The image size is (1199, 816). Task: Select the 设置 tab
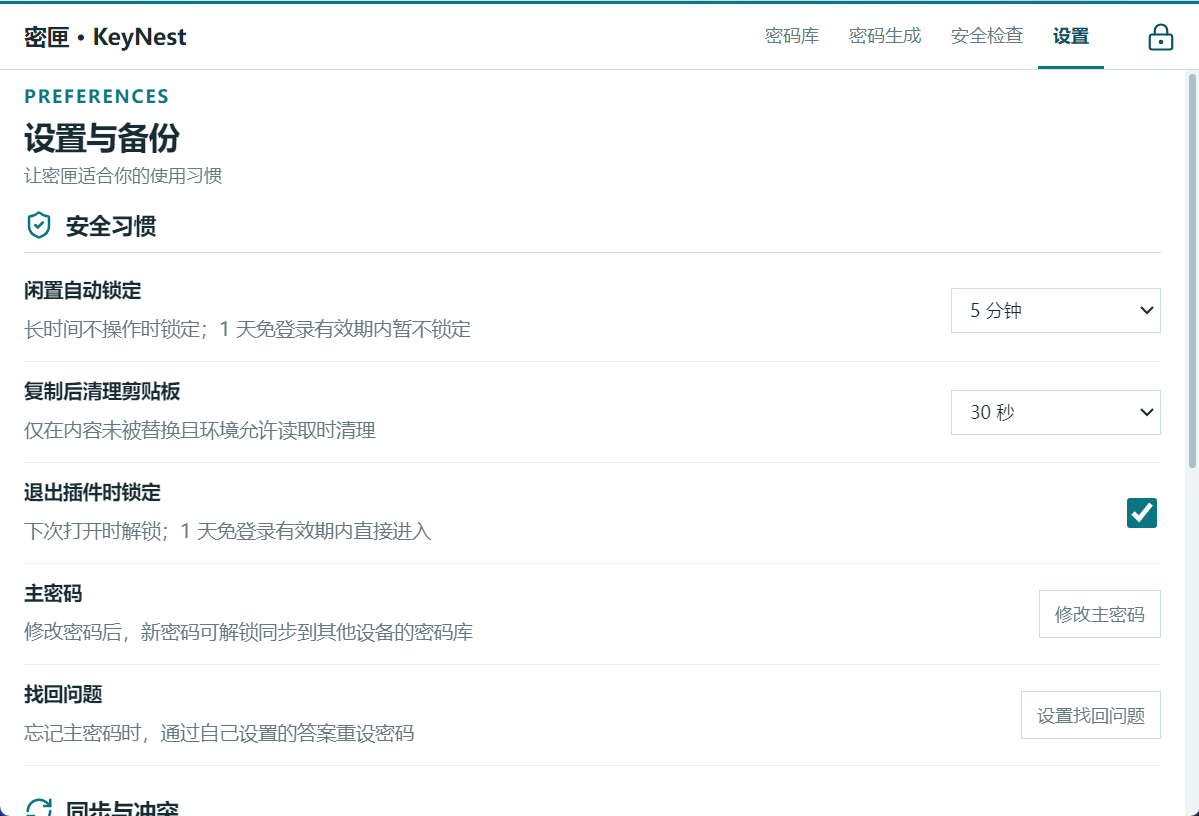(x=1071, y=36)
